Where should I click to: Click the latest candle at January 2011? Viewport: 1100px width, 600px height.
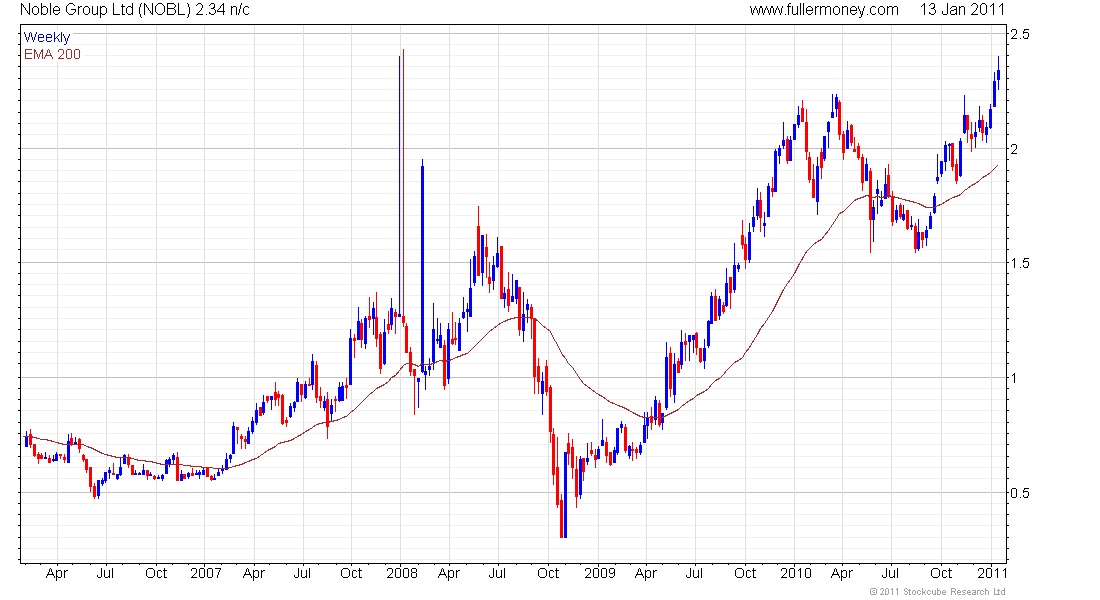point(998,71)
